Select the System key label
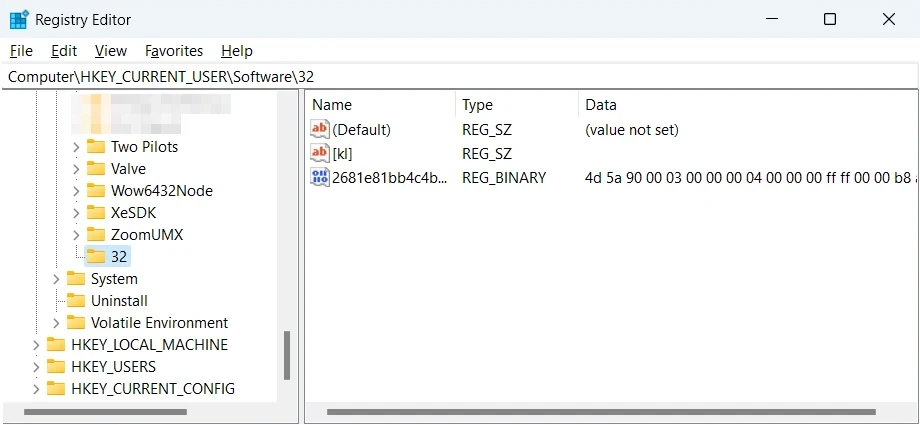 pos(114,279)
